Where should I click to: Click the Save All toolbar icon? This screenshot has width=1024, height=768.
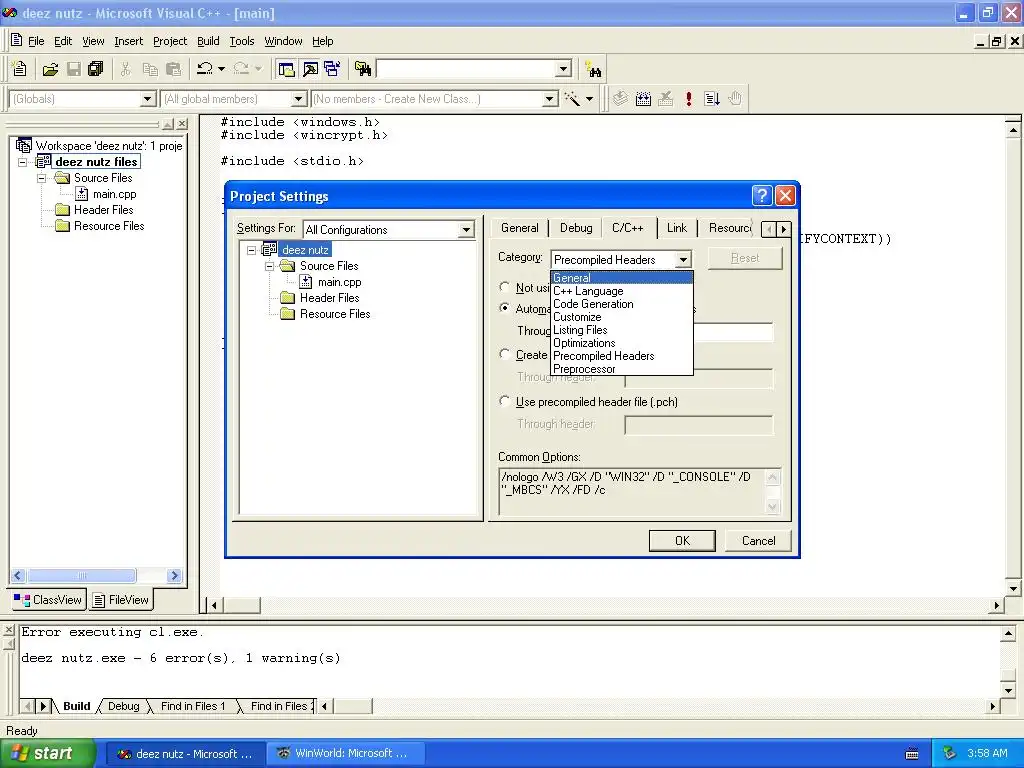[x=96, y=69]
